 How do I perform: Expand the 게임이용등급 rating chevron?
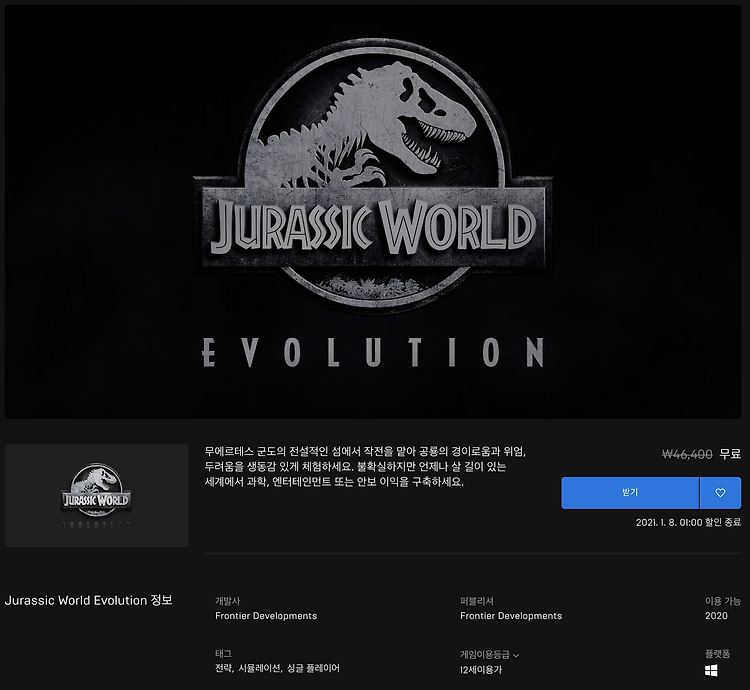(516, 655)
